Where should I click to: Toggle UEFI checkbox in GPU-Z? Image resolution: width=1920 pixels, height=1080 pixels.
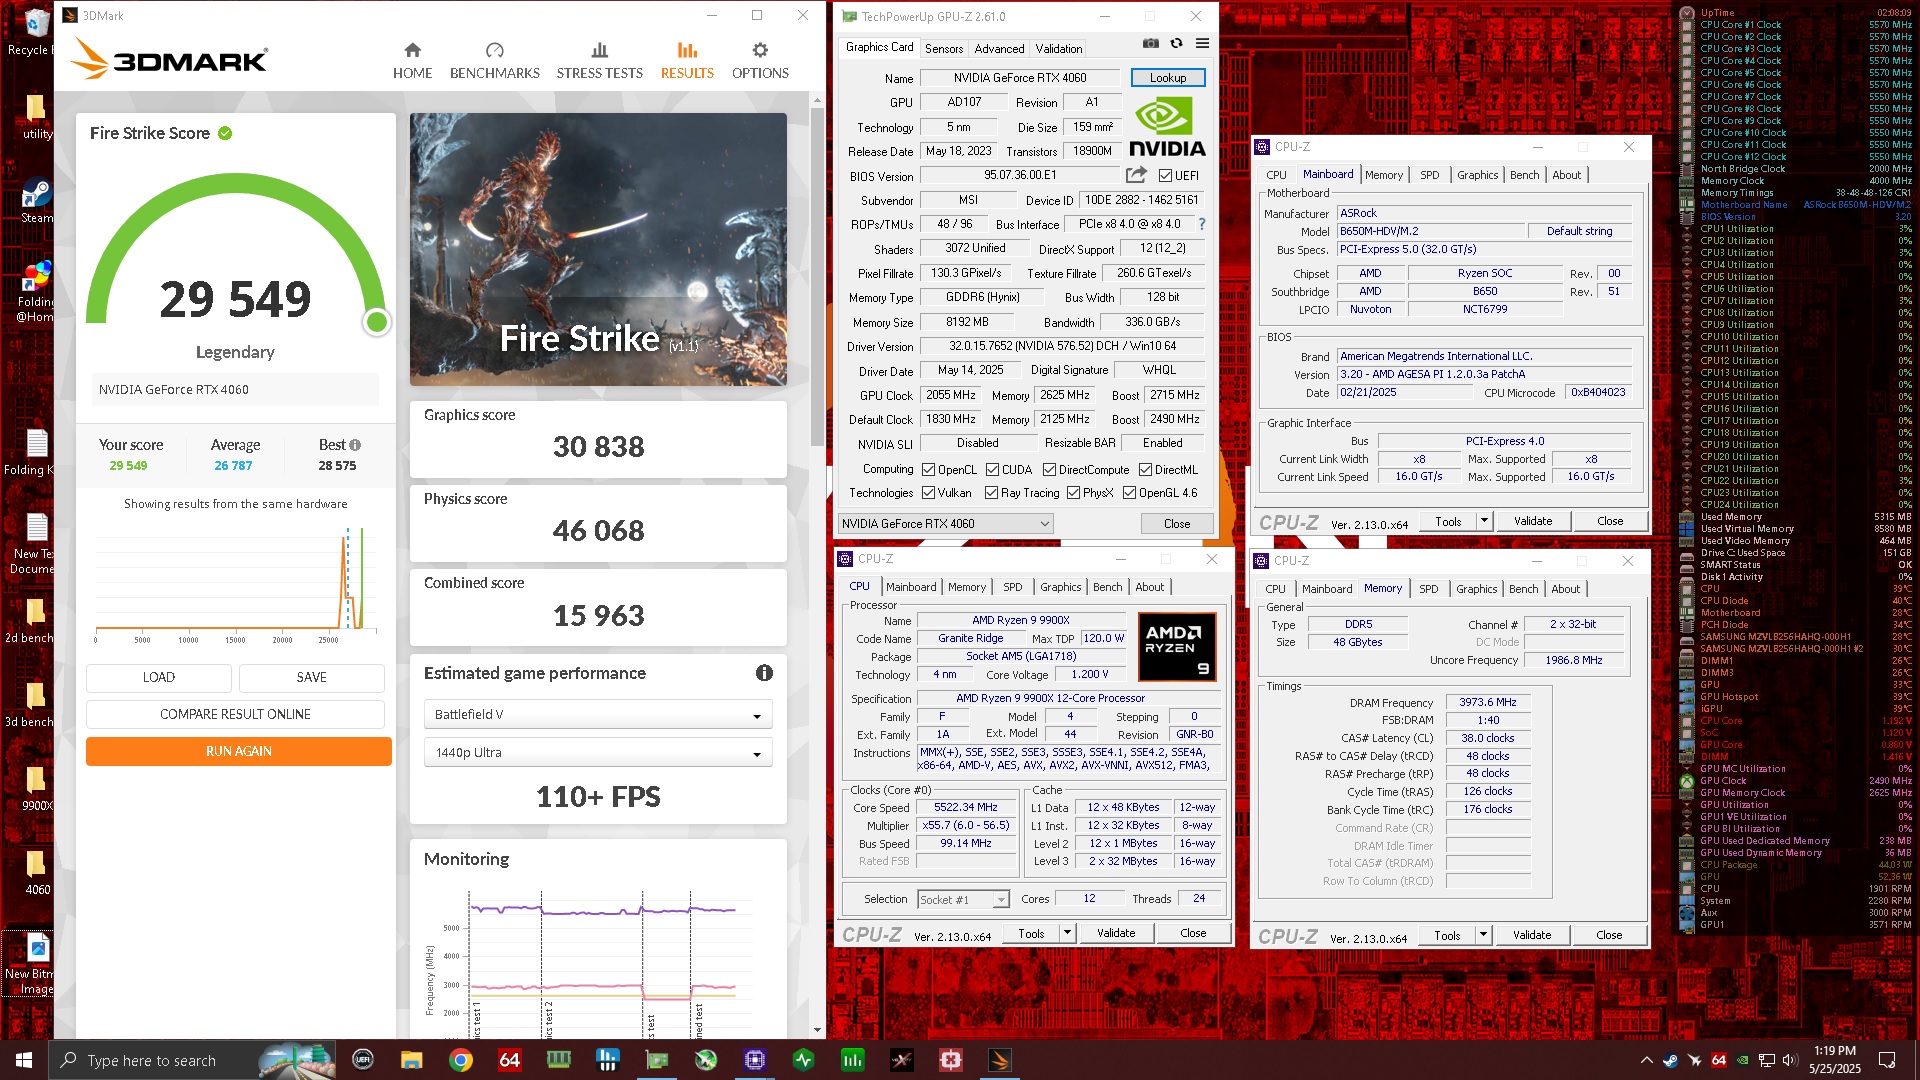click(x=1165, y=176)
